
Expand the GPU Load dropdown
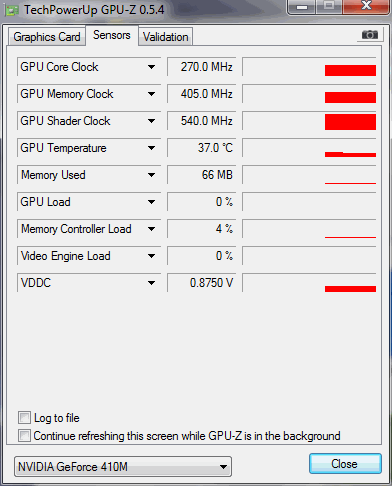tap(151, 202)
